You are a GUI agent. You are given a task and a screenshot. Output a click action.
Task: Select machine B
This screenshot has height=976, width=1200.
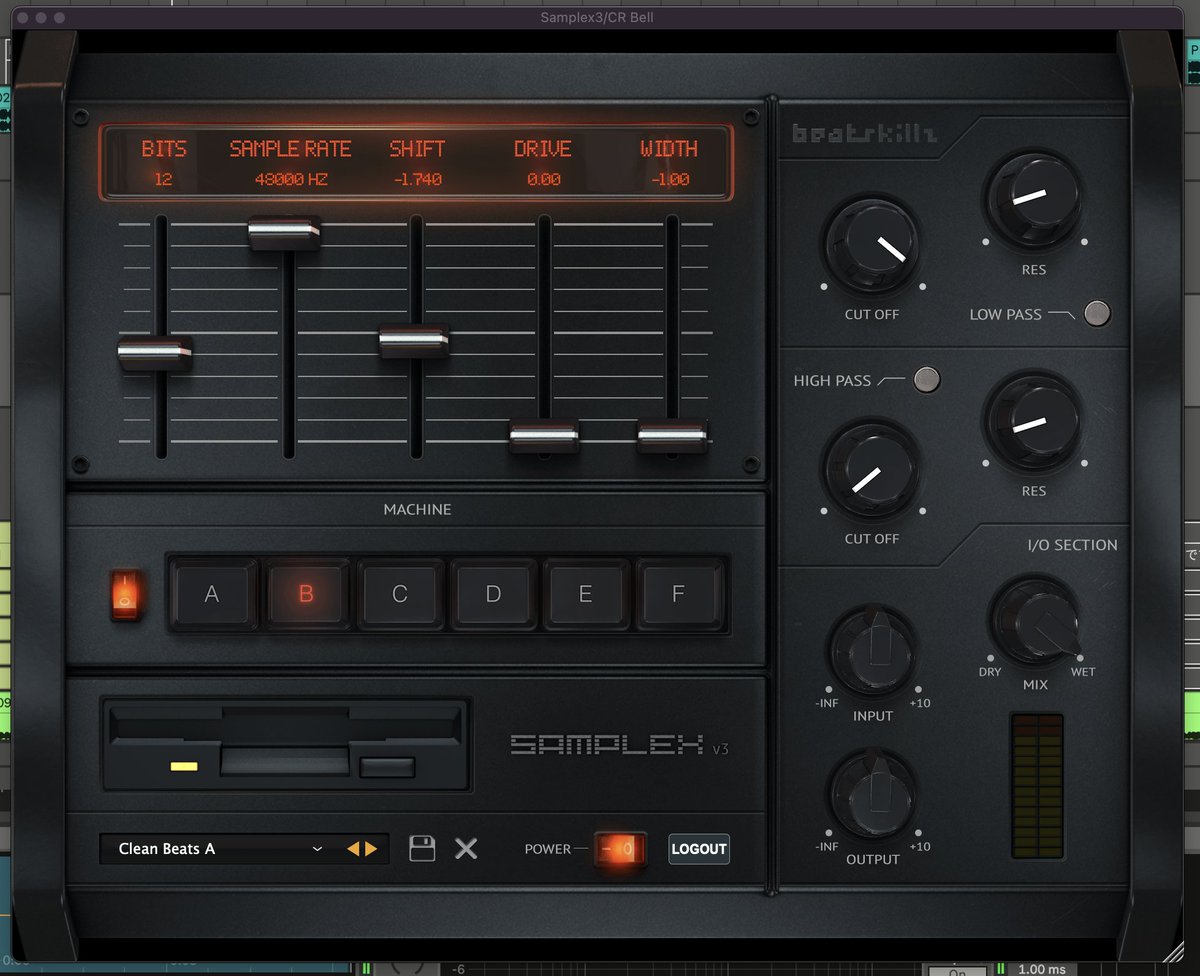tap(306, 594)
